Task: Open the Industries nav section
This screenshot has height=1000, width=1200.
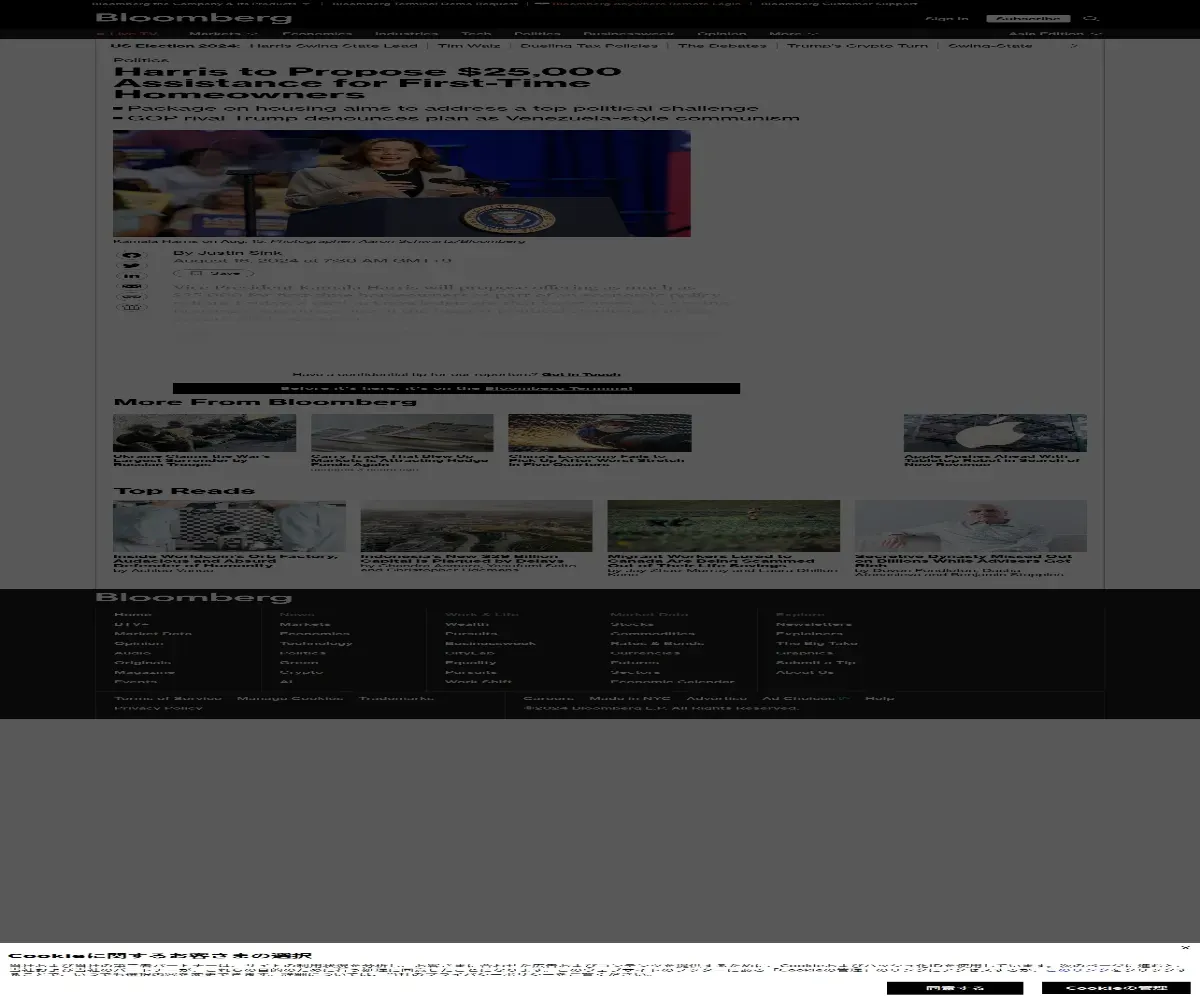Action: [x=407, y=34]
